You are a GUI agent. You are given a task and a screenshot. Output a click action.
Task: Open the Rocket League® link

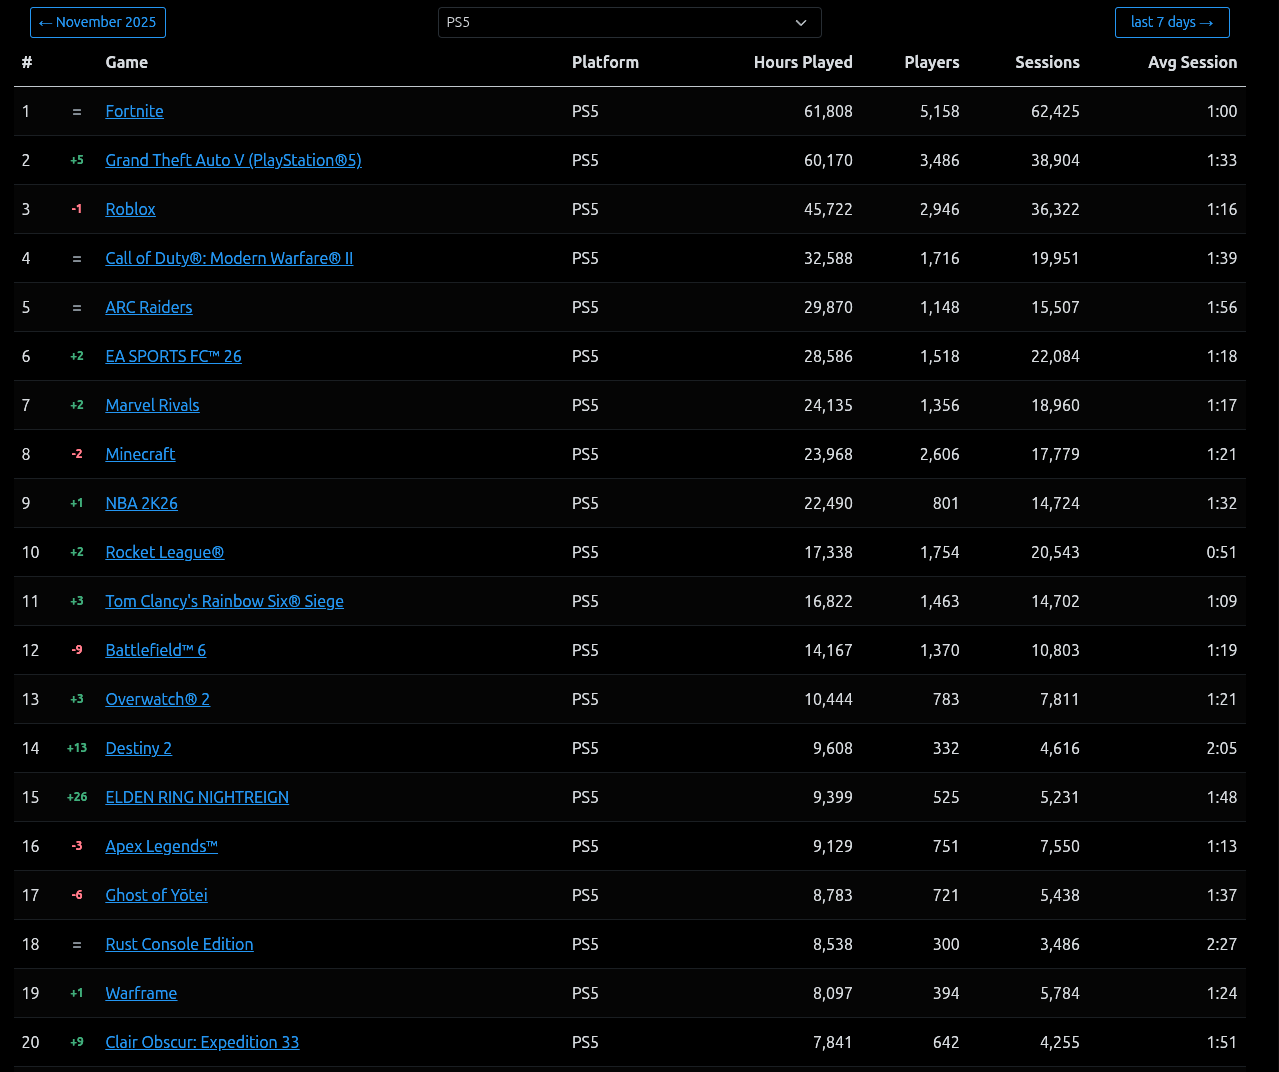[165, 552]
